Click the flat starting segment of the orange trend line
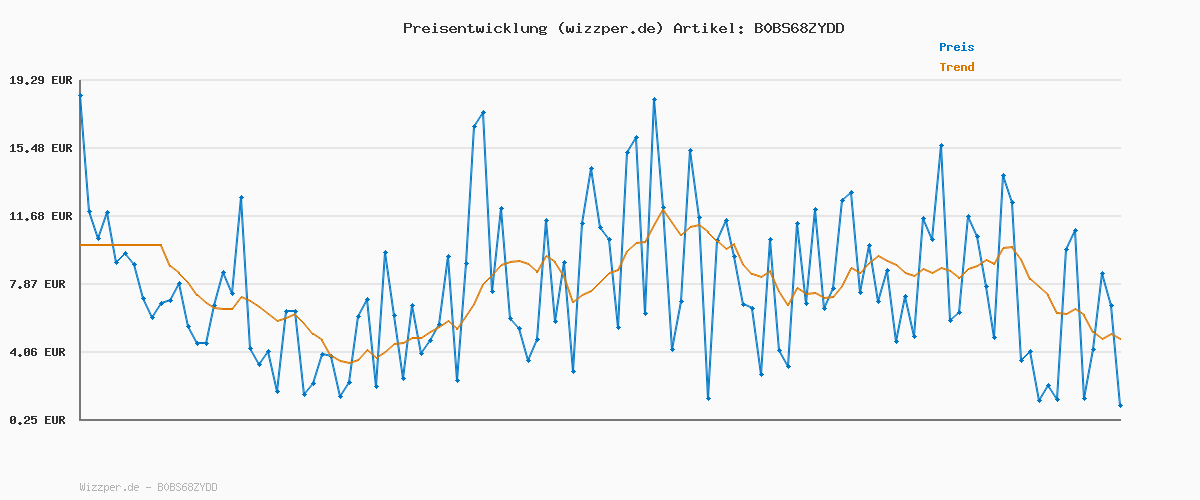Screen dimensions: 1200x500 pyautogui.click(x=120, y=245)
